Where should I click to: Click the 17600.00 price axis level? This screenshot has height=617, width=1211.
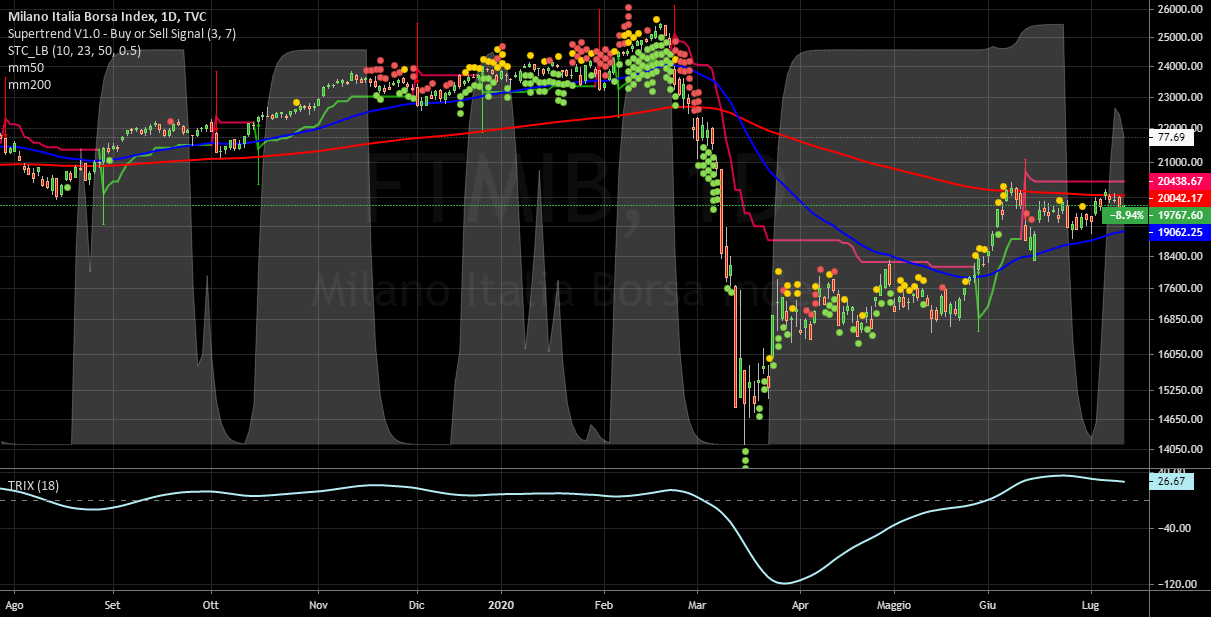[1178, 288]
